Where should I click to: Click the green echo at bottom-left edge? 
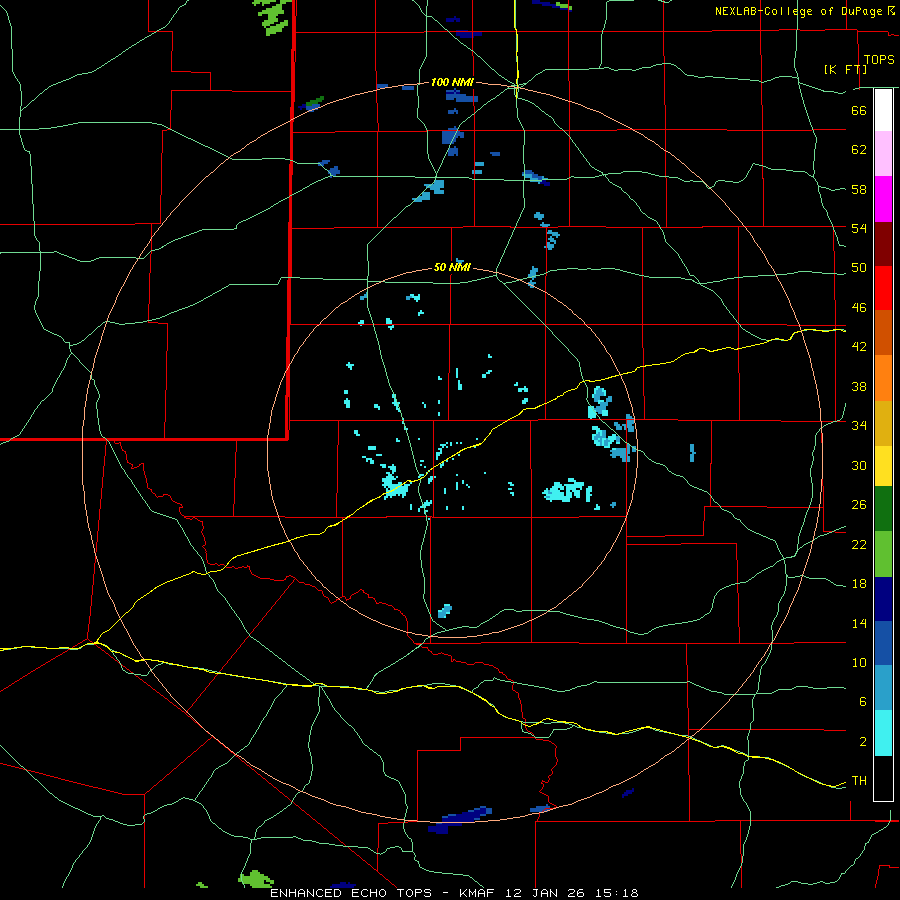click(x=255, y=879)
